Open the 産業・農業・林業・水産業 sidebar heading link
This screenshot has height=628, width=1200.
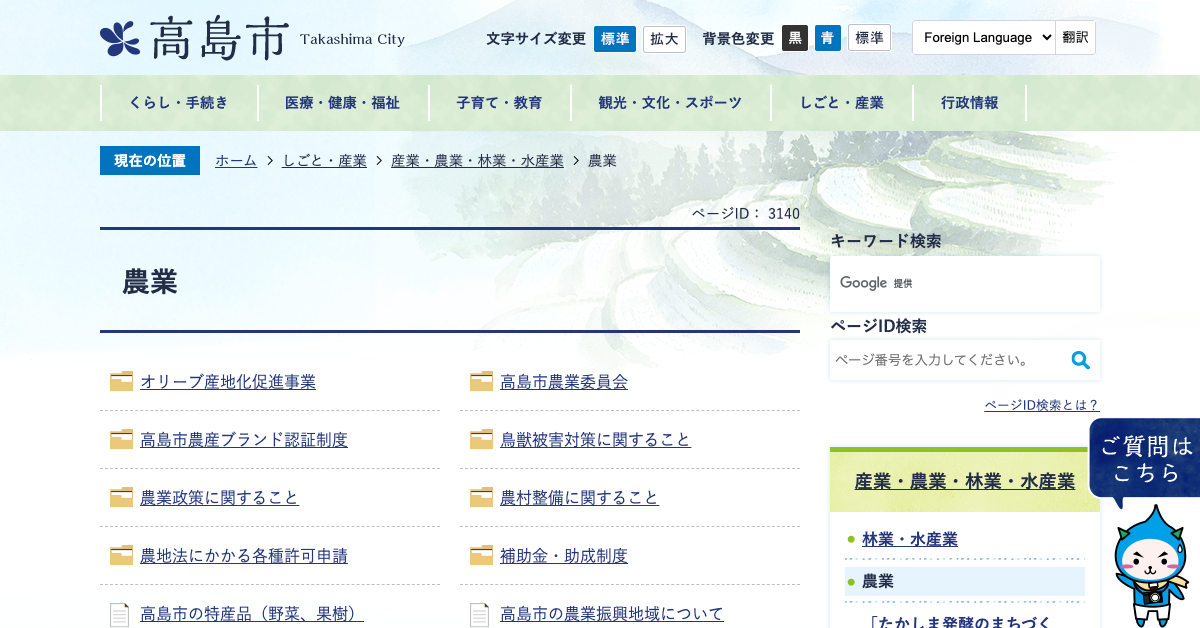[965, 482]
